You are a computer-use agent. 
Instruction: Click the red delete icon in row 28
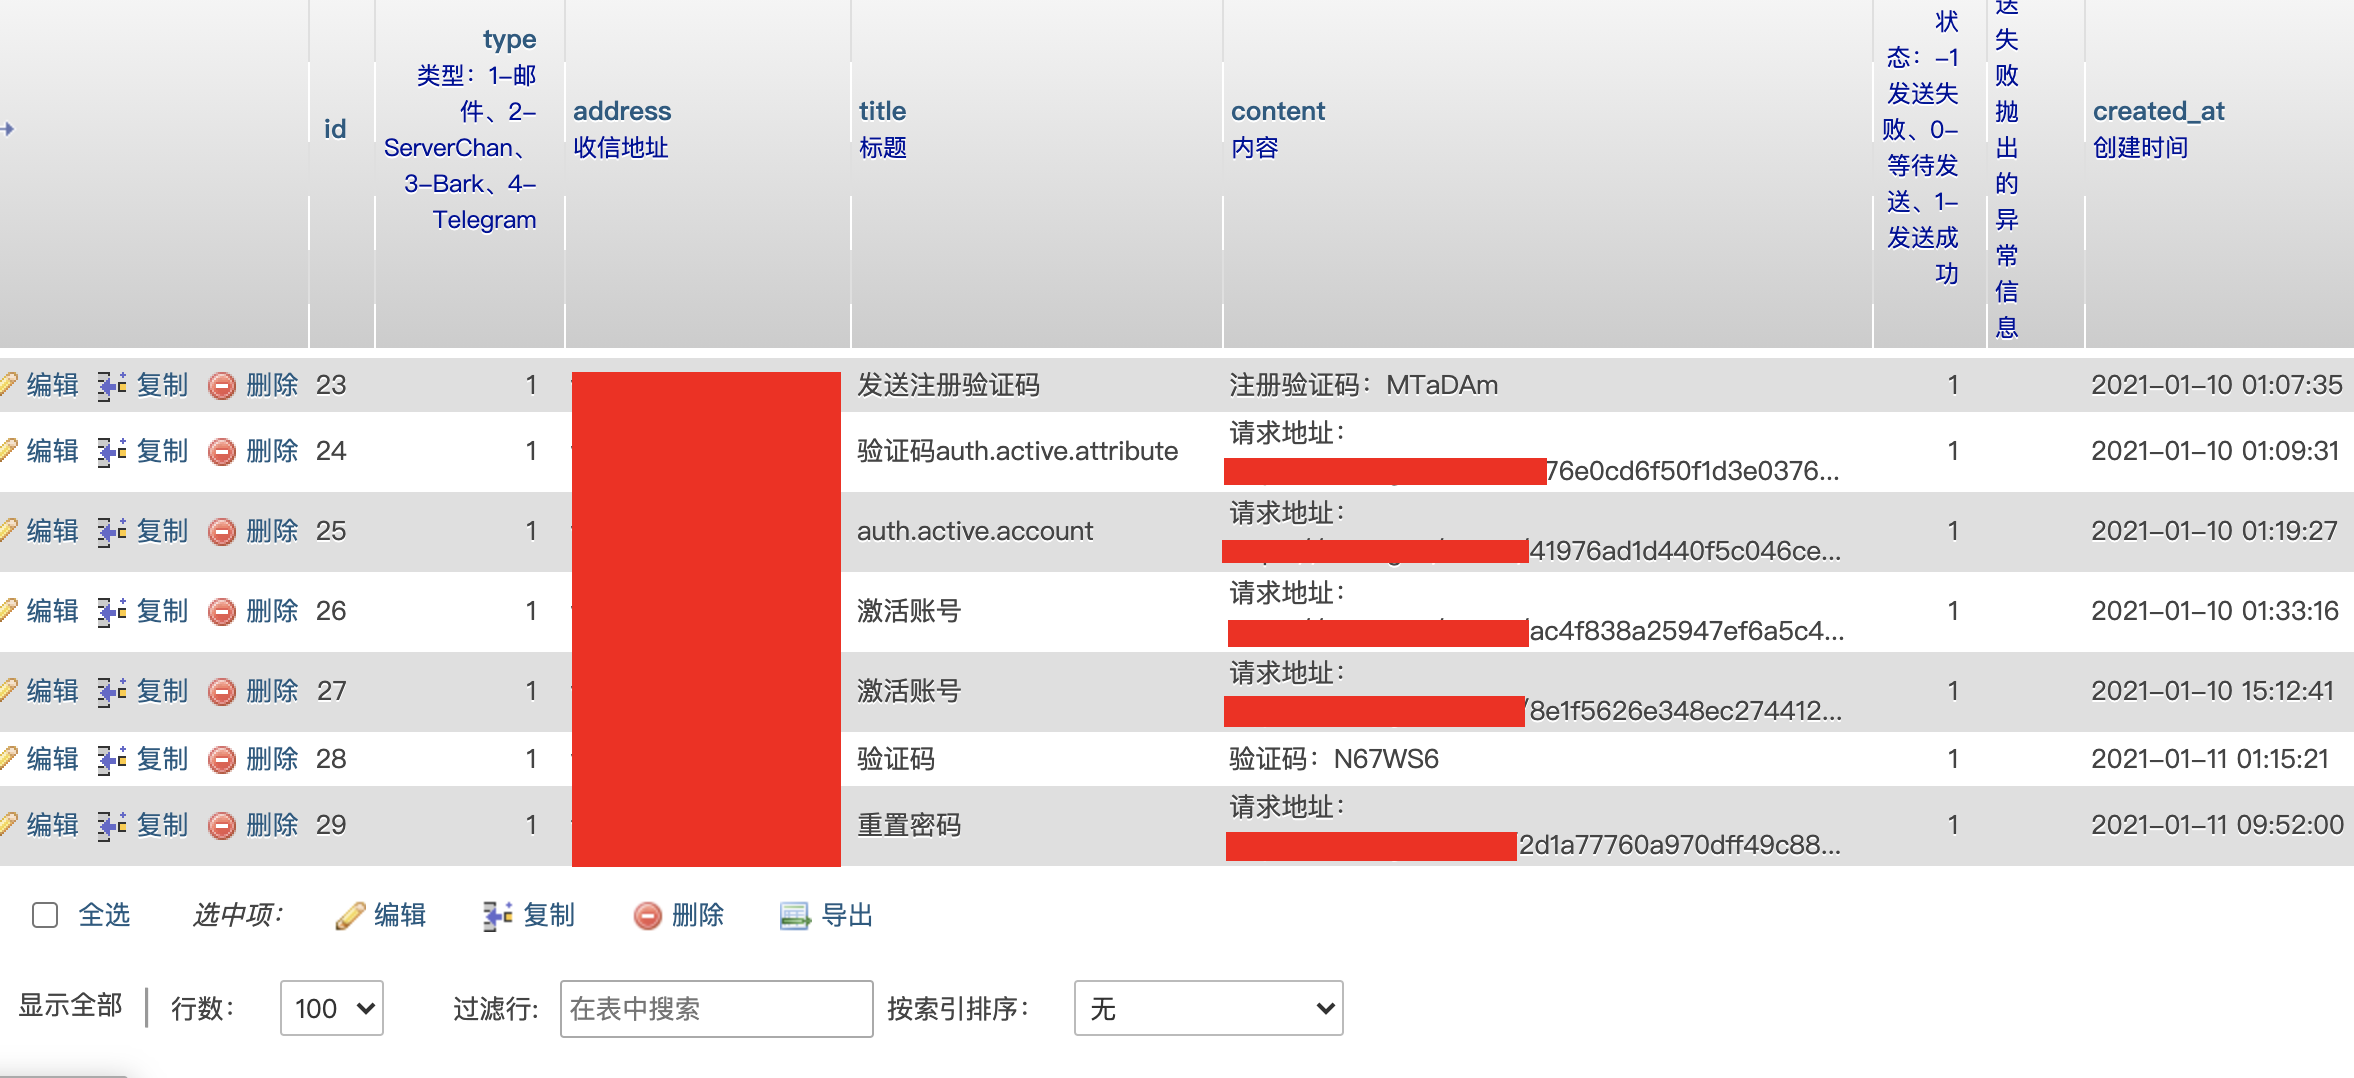[x=222, y=759]
